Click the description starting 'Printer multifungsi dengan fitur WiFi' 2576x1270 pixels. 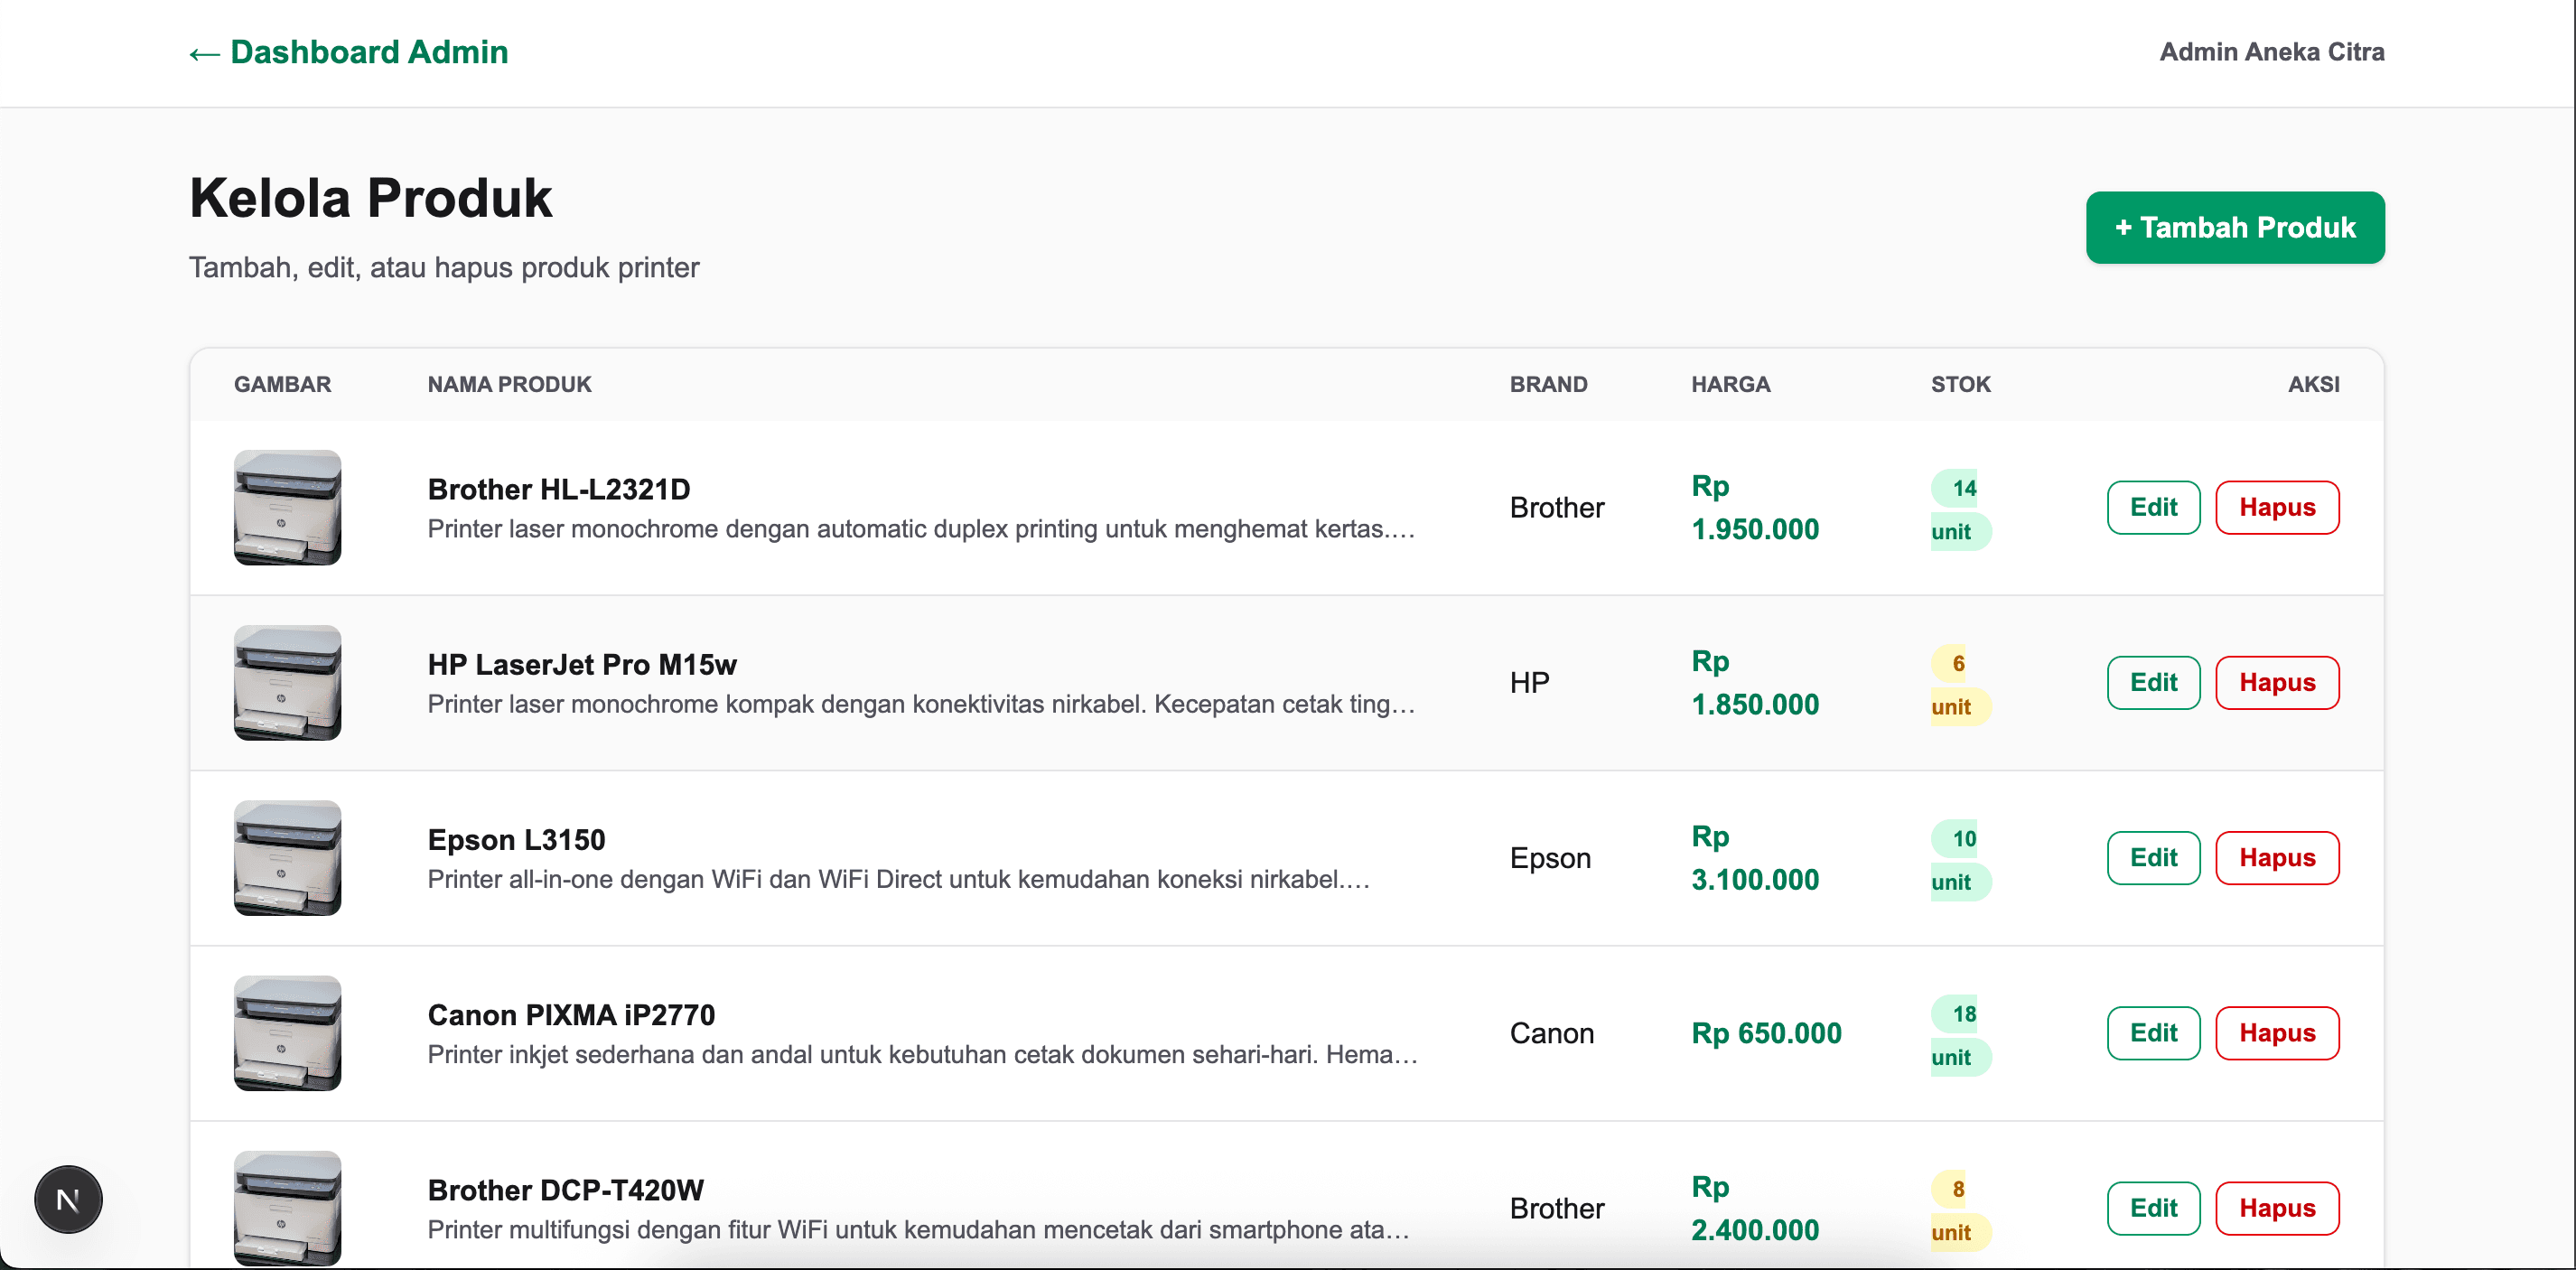coord(918,1229)
